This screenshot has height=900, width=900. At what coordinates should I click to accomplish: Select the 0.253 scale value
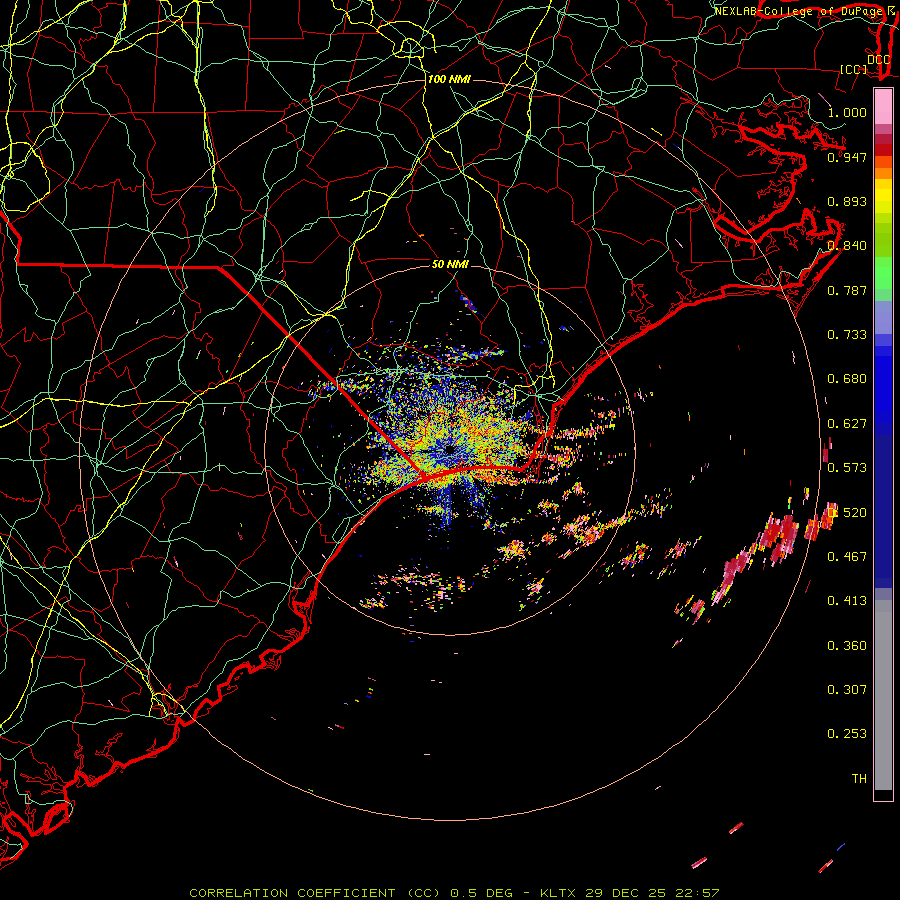847,734
